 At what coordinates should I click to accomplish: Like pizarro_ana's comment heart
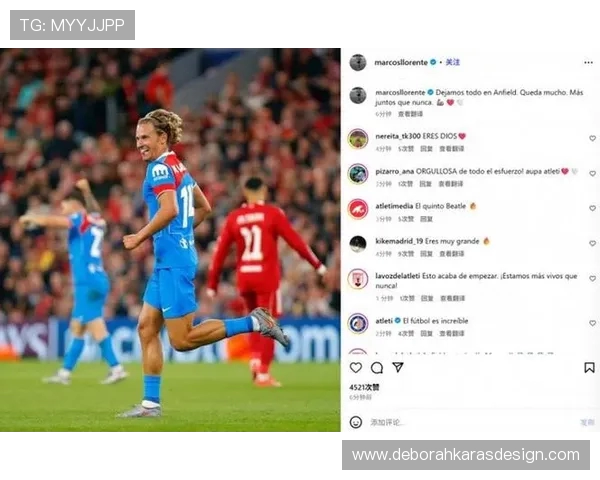click(592, 173)
